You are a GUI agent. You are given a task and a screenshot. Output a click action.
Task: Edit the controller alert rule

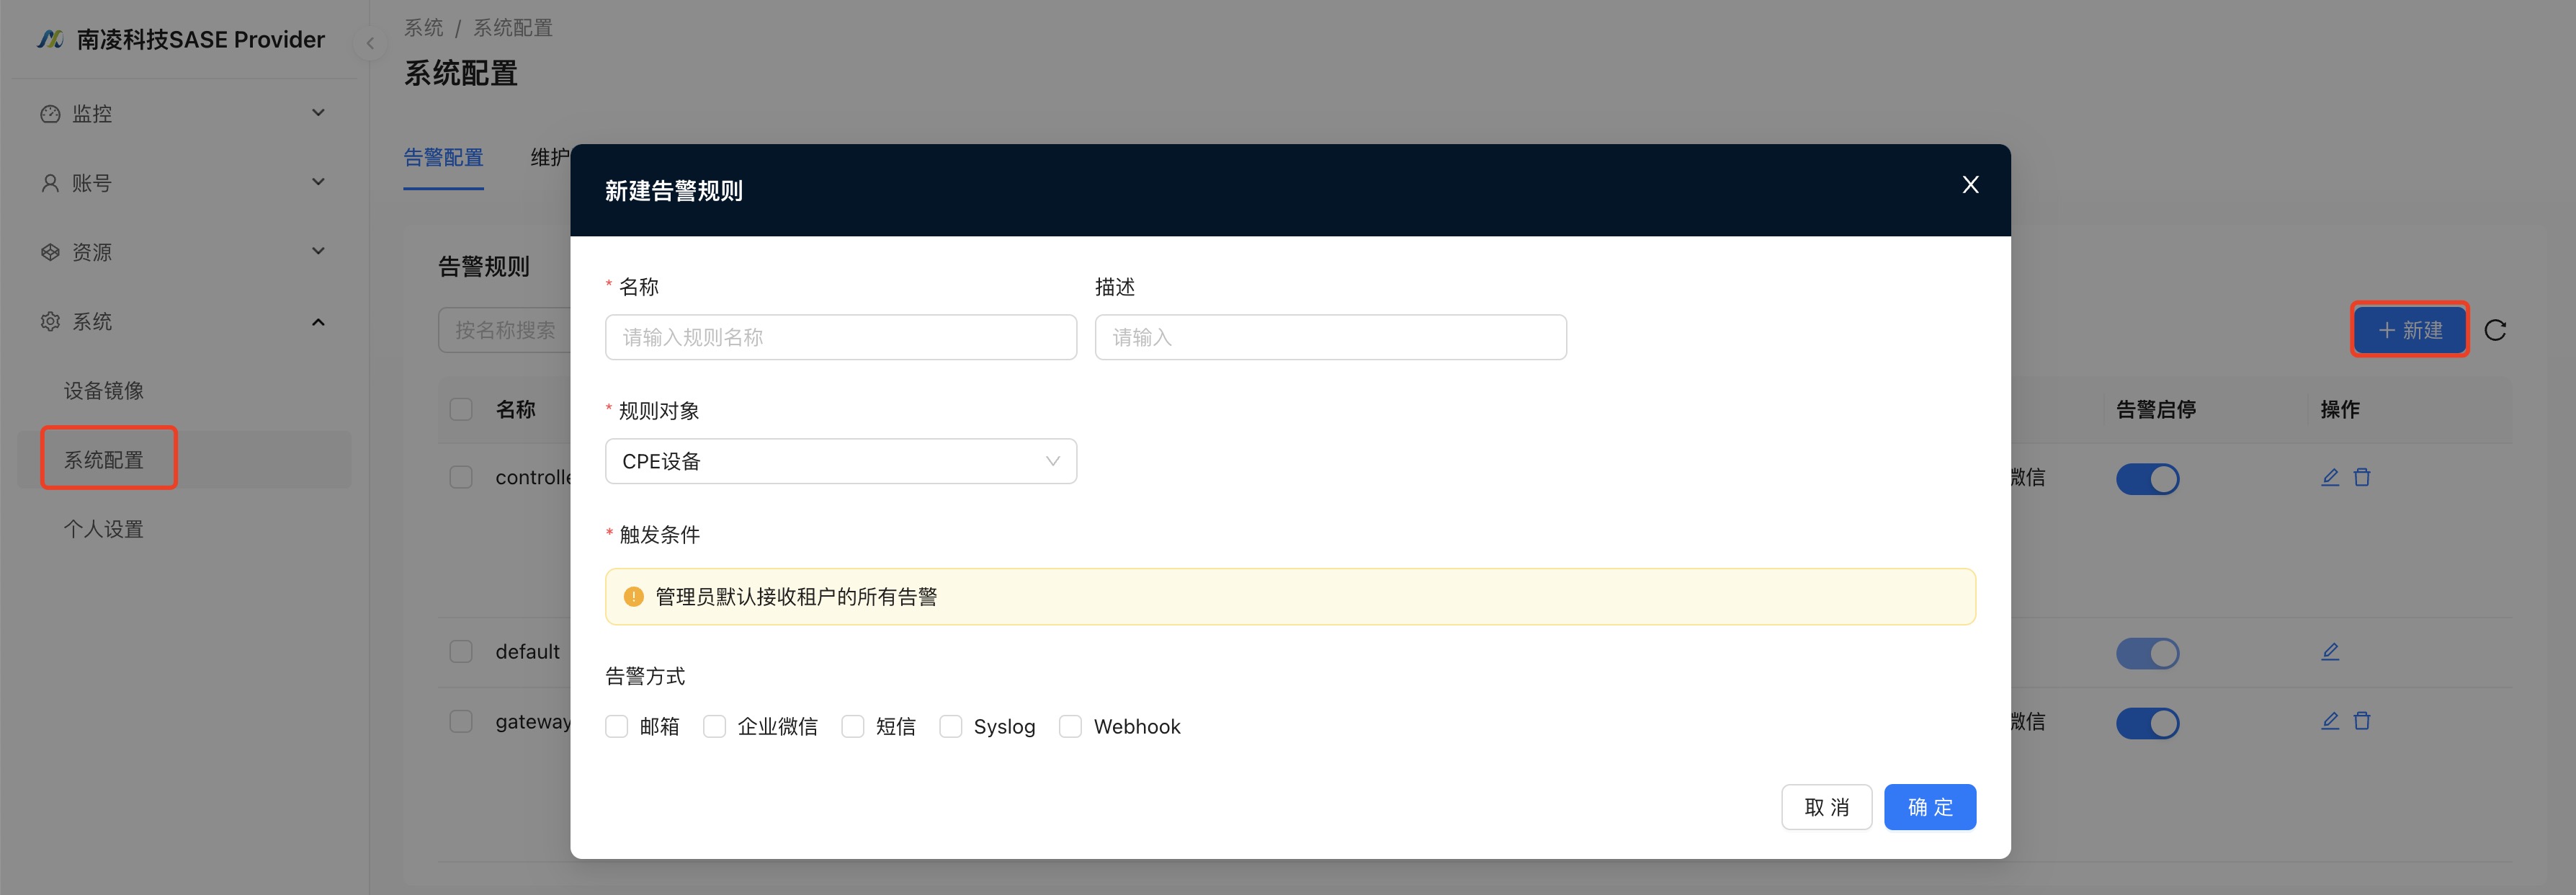click(2330, 477)
